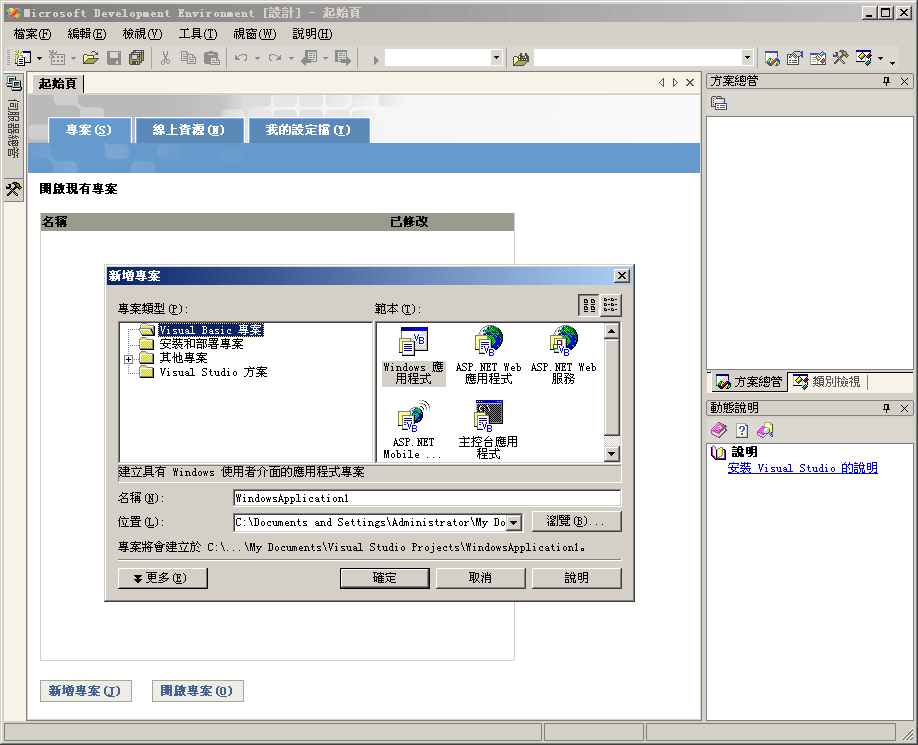Expand the 其他專案 tree node
The height and width of the screenshot is (745, 918).
[128, 359]
